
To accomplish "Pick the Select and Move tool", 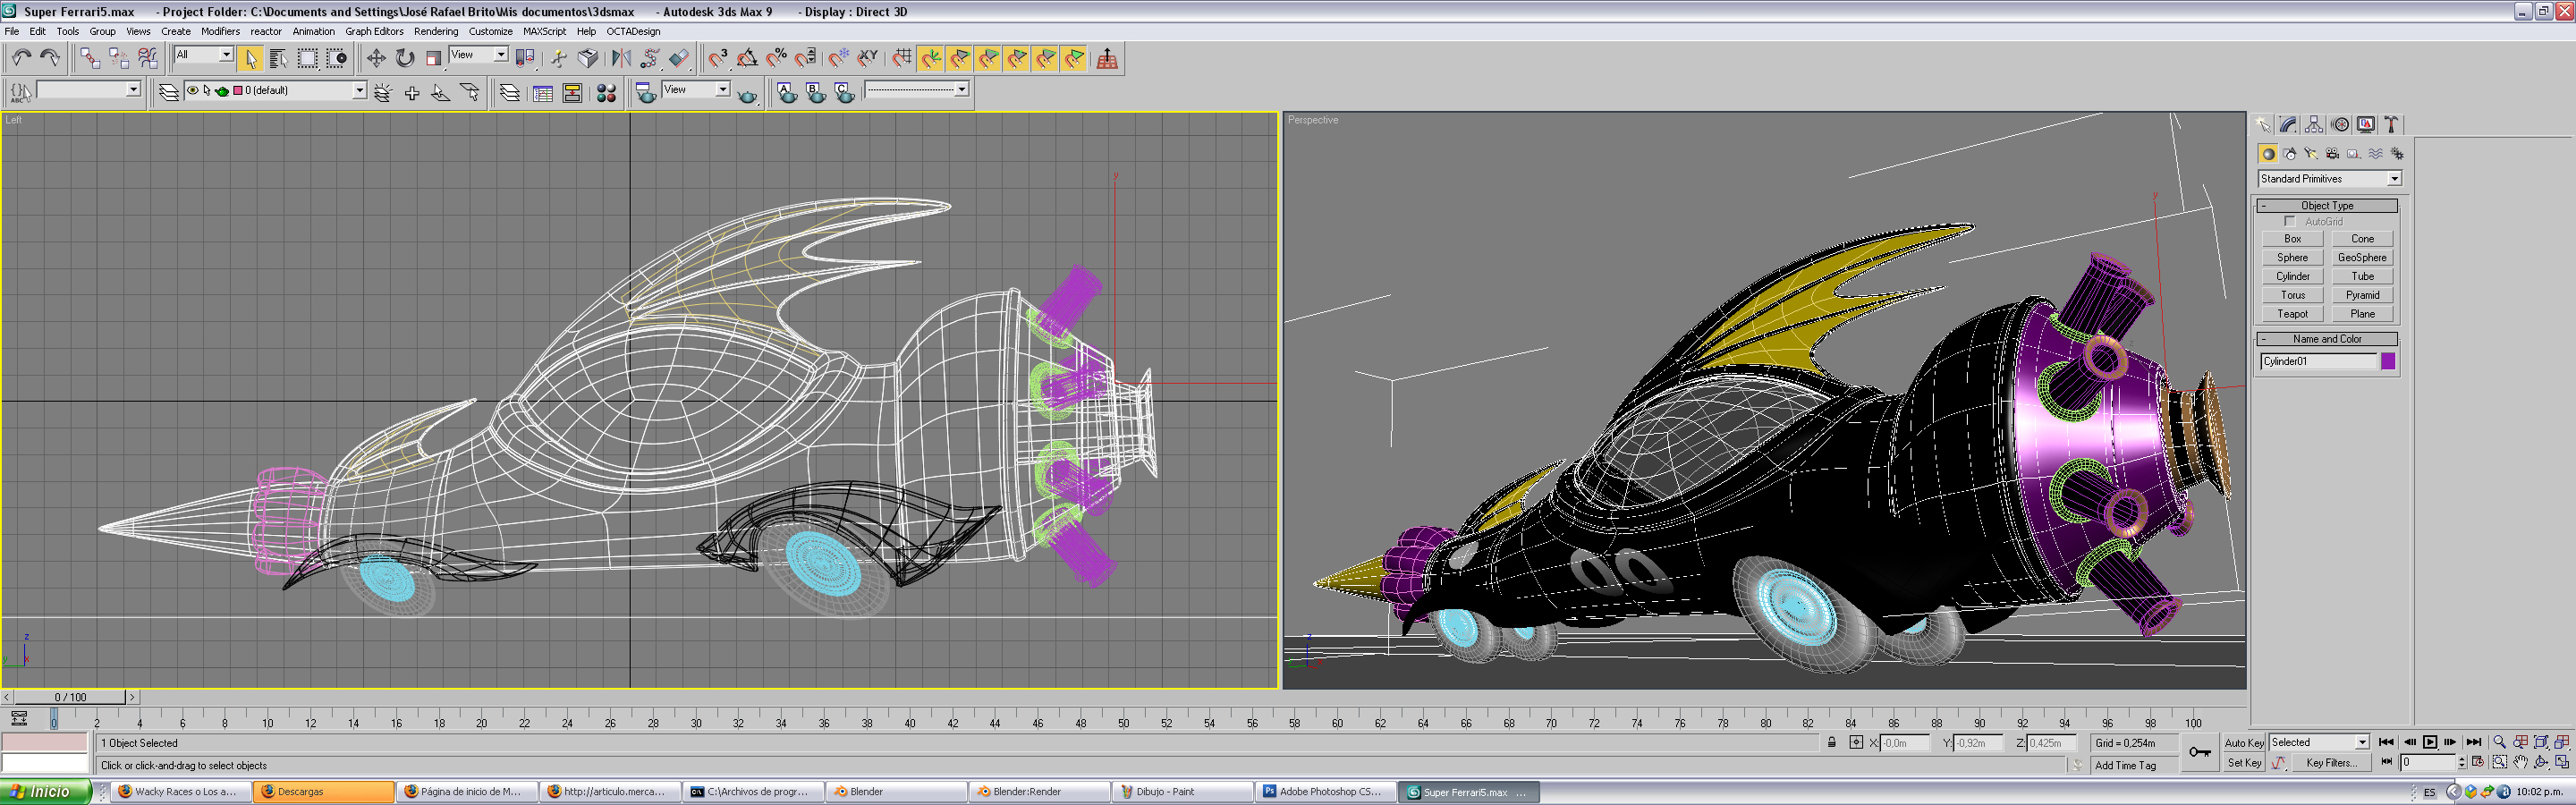I will (x=376, y=59).
